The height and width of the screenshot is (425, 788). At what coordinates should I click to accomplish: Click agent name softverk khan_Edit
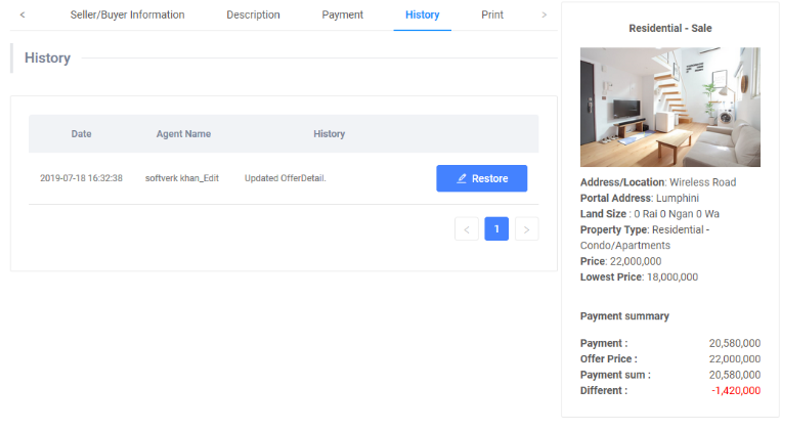coord(182,178)
